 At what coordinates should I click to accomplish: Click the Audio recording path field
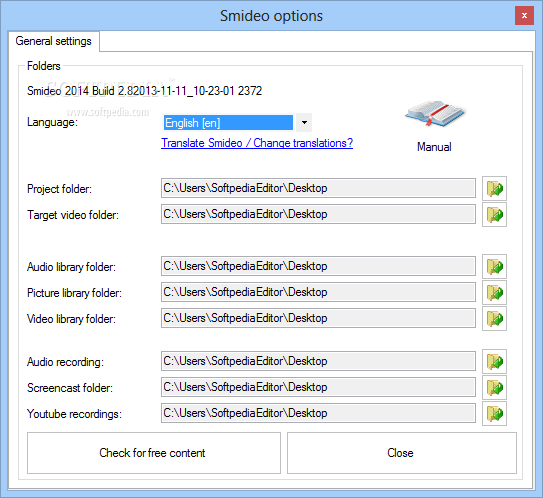point(318,361)
